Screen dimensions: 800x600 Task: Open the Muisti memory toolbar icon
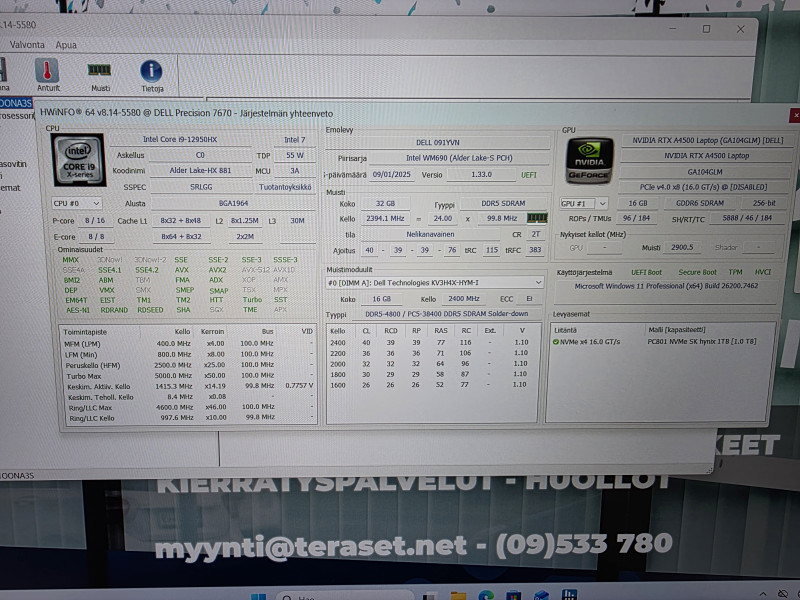pyautogui.click(x=100, y=72)
